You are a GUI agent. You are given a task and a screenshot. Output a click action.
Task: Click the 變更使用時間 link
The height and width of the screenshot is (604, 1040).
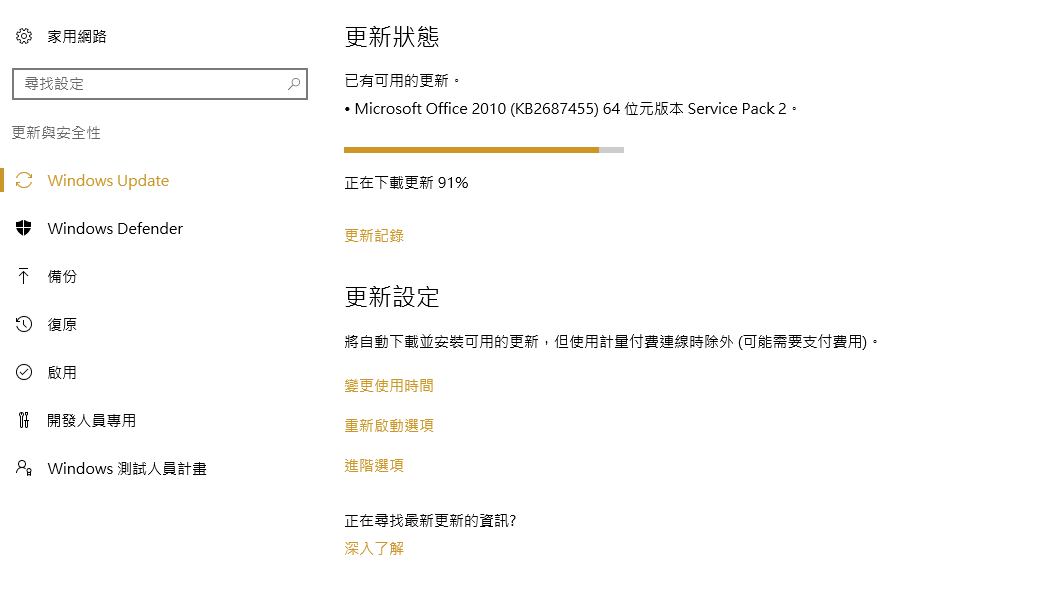389,386
